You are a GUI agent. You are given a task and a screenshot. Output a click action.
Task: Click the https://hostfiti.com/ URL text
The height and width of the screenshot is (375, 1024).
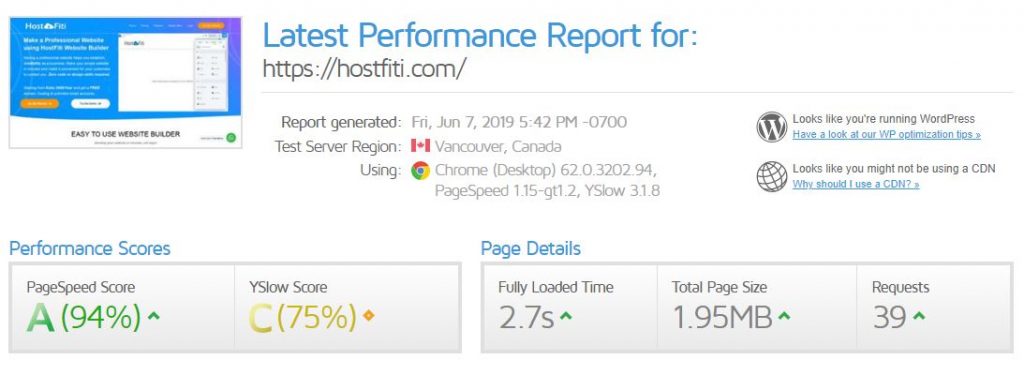click(x=364, y=68)
